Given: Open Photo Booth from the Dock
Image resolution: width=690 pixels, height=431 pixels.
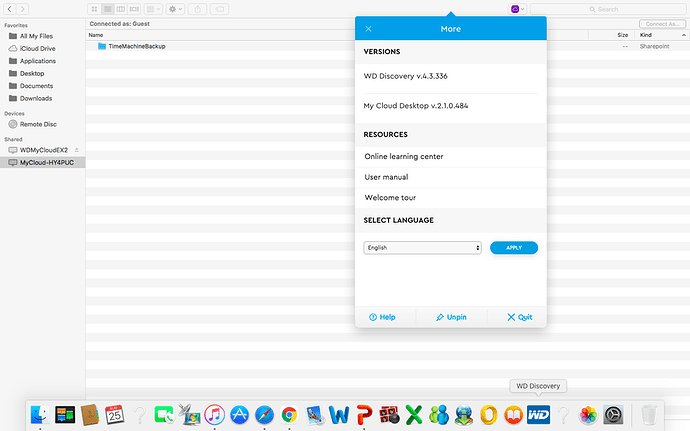Looking at the screenshot, I should coord(389,415).
